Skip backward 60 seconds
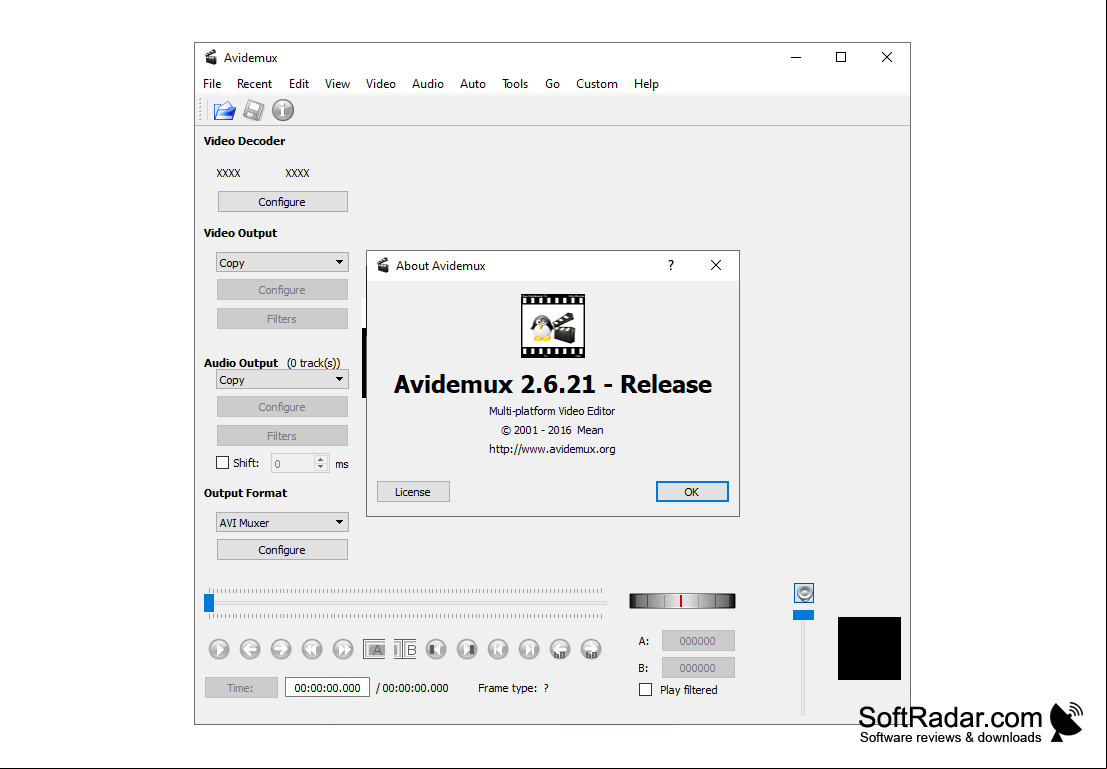The height and width of the screenshot is (769, 1107). coord(561,649)
